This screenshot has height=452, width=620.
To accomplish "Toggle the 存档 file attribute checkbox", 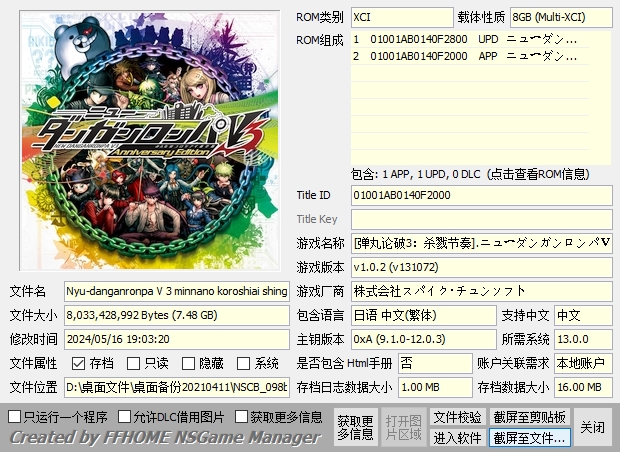I will tap(78, 364).
